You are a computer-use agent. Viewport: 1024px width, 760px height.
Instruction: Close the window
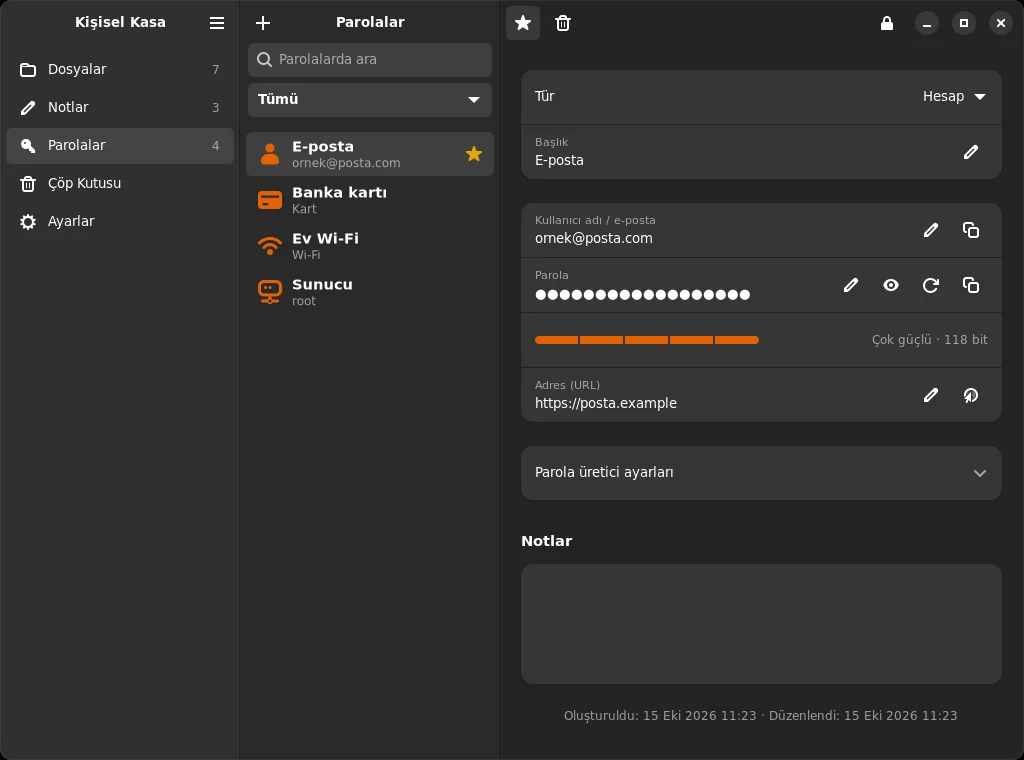coord(1000,24)
